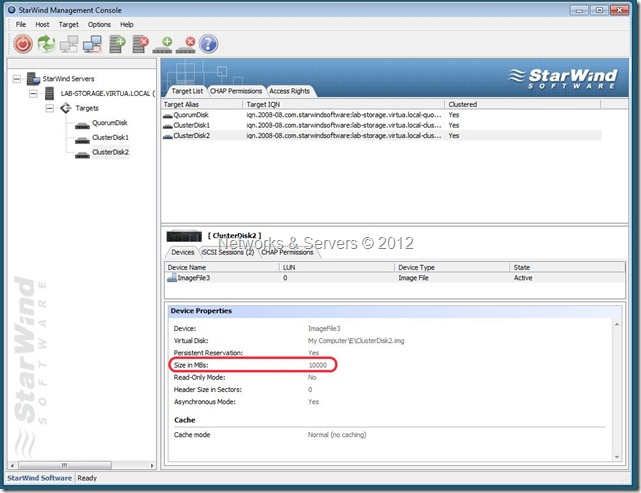Click the Virtual Disk path ClusterDisk2.img

[x=356, y=341]
